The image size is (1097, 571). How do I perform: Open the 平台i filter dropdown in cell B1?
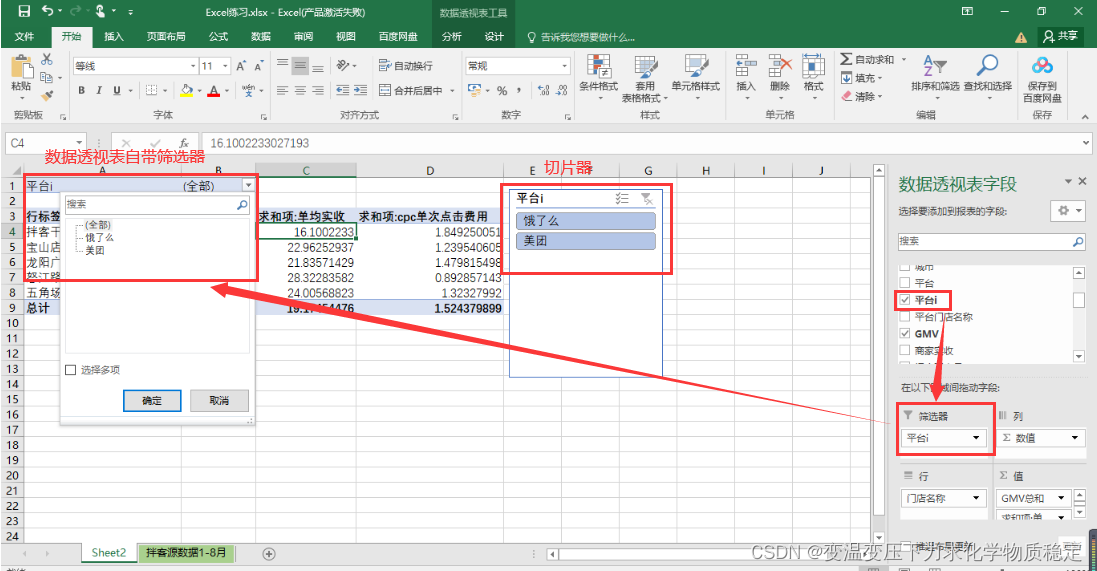click(x=248, y=185)
